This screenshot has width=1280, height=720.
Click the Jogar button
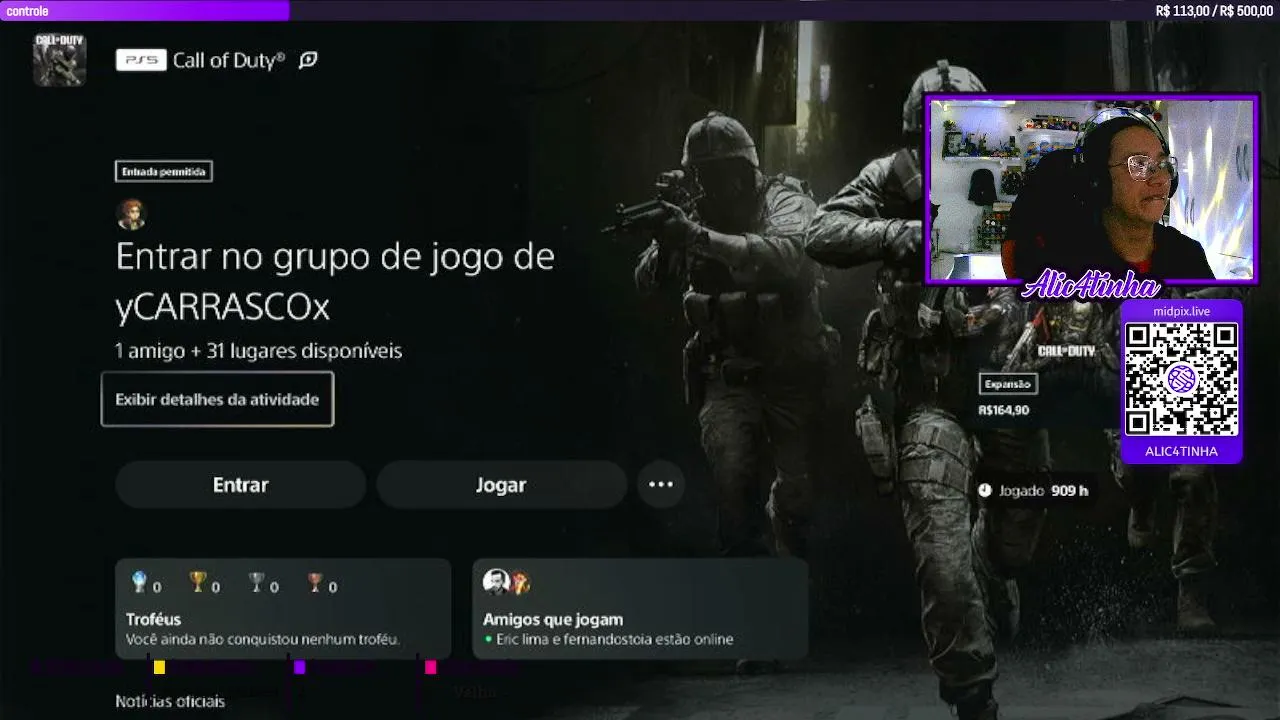[501, 485]
